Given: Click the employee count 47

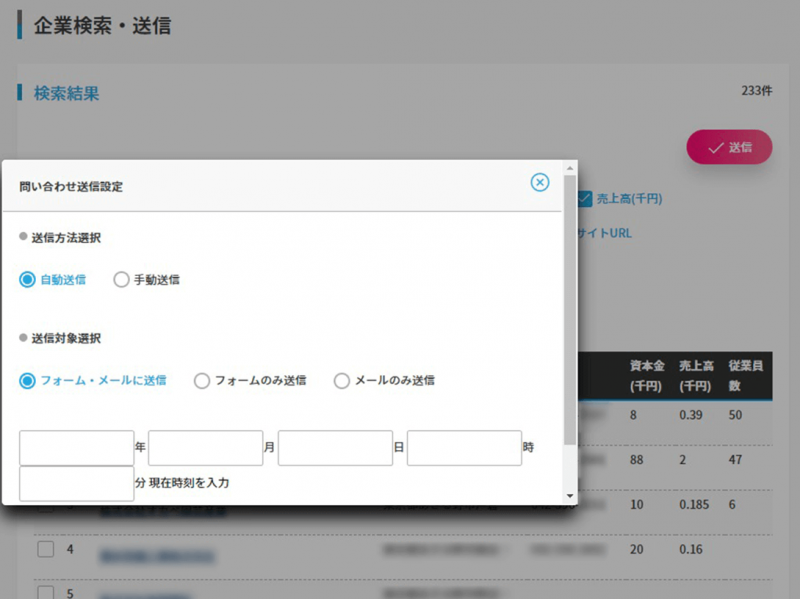Looking at the screenshot, I should 735,460.
